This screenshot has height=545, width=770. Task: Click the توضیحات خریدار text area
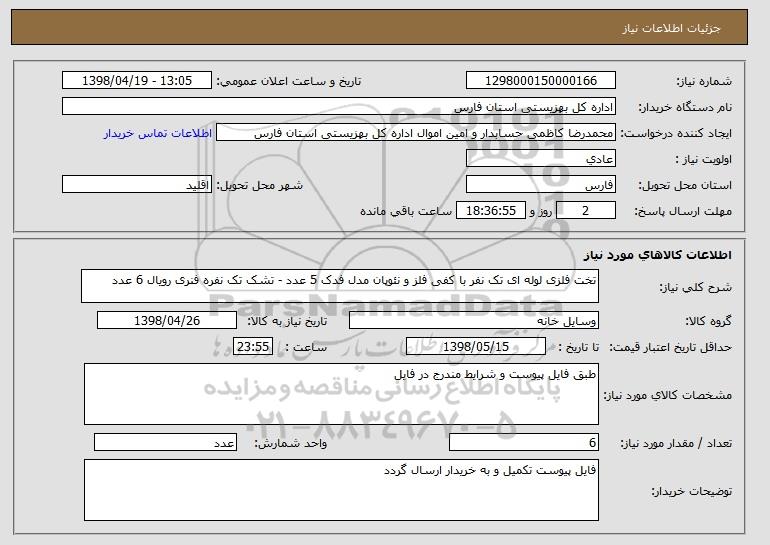tap(341, 490)
